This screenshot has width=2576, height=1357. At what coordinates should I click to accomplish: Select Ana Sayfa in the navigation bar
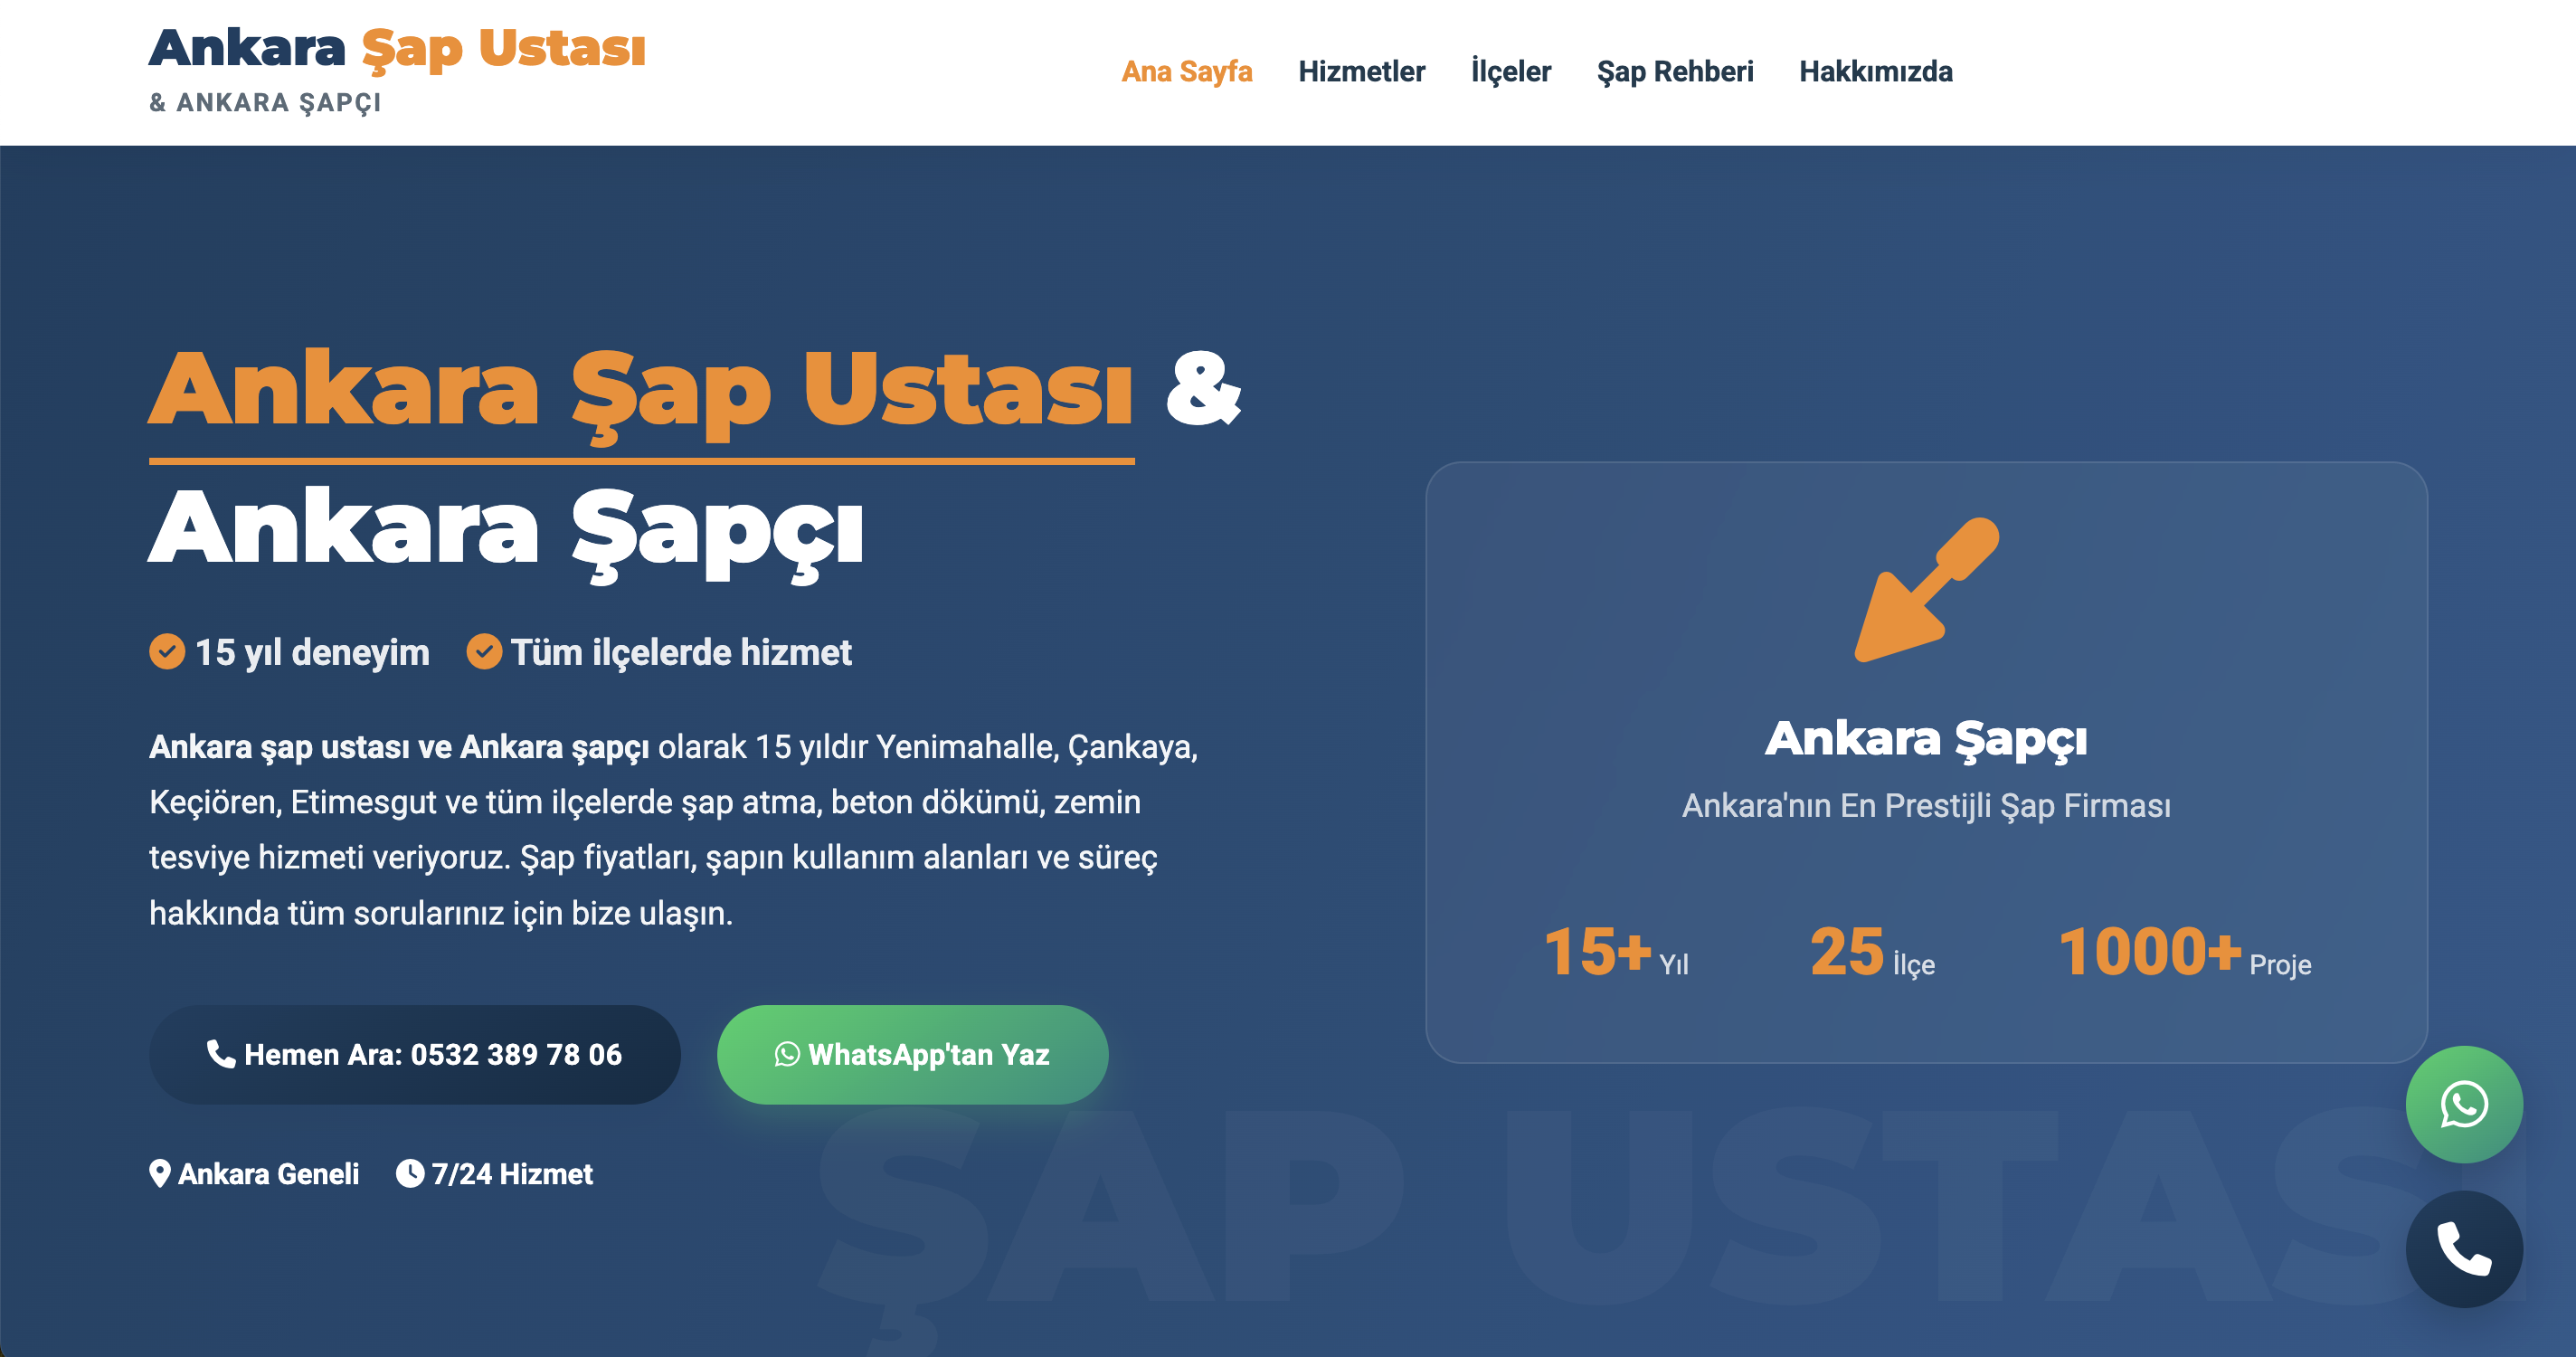[x=1187, y=71]
